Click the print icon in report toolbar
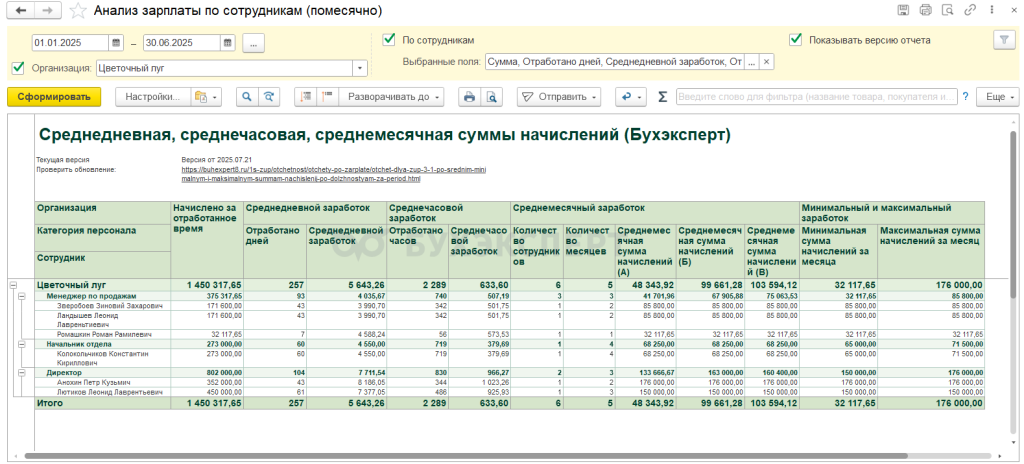This screenshot has width=1024, height=464. click(x=469, y=97)
